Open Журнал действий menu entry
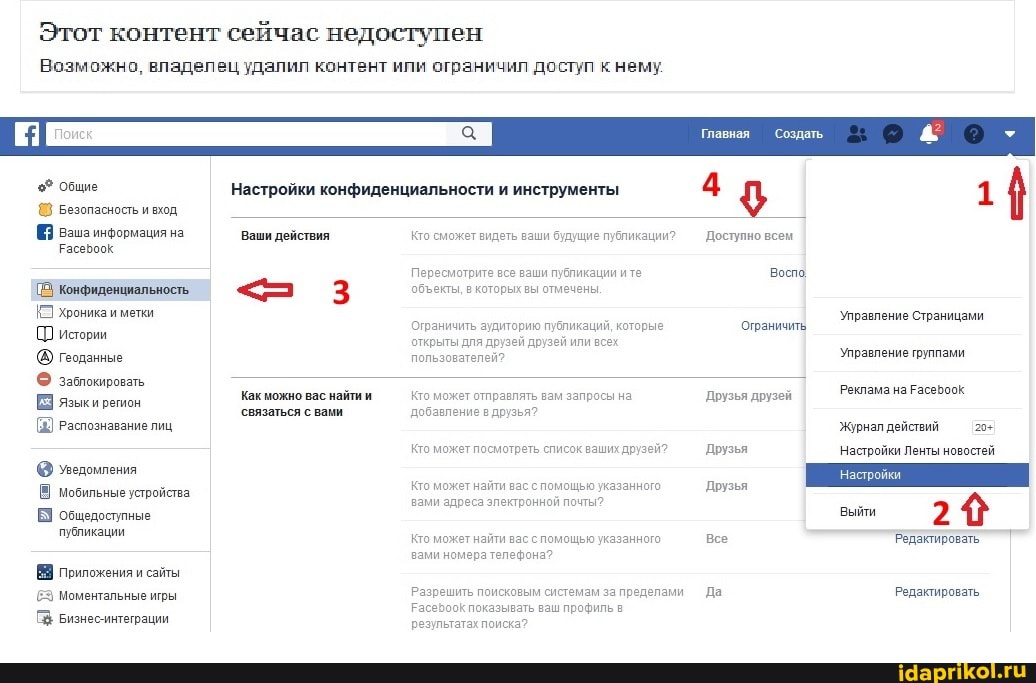Screen dimensions: 1036x683 coord(889,427)
